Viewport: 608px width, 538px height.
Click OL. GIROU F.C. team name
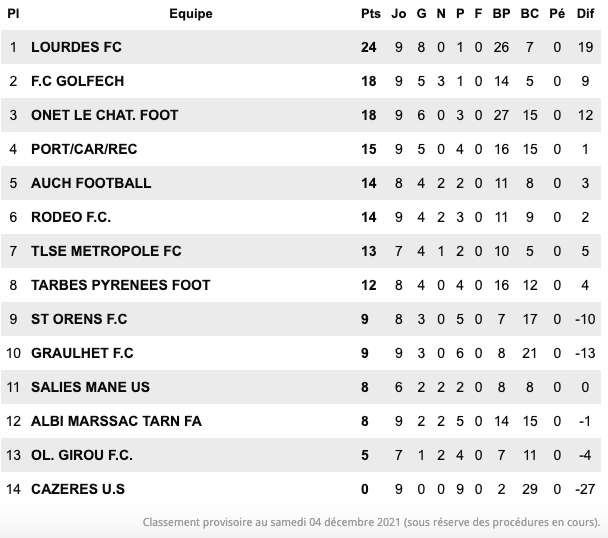point(82,455)
